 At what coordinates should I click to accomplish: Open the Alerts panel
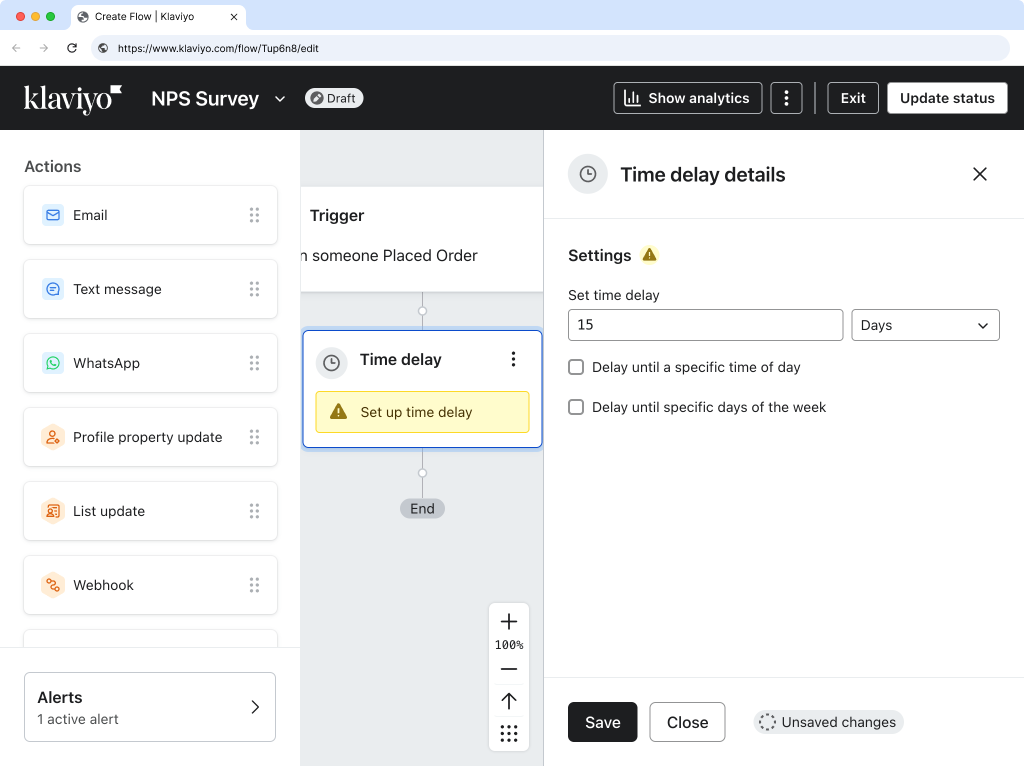point(150,707)
